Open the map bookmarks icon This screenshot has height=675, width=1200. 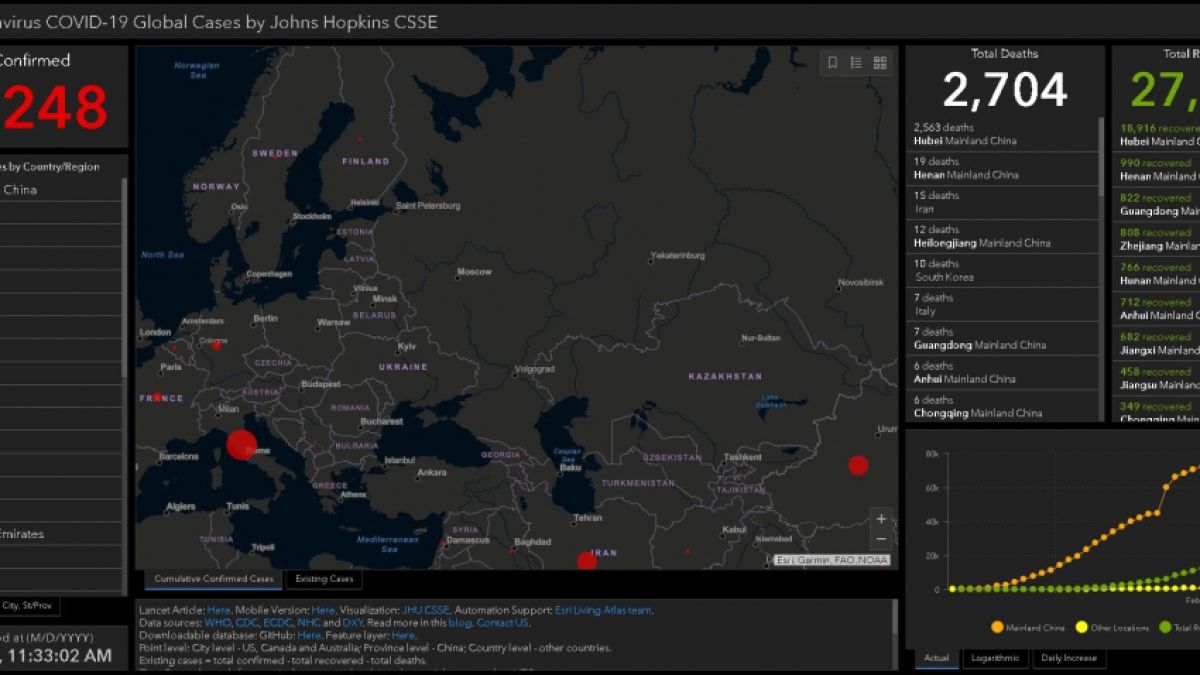click(833, 63)
